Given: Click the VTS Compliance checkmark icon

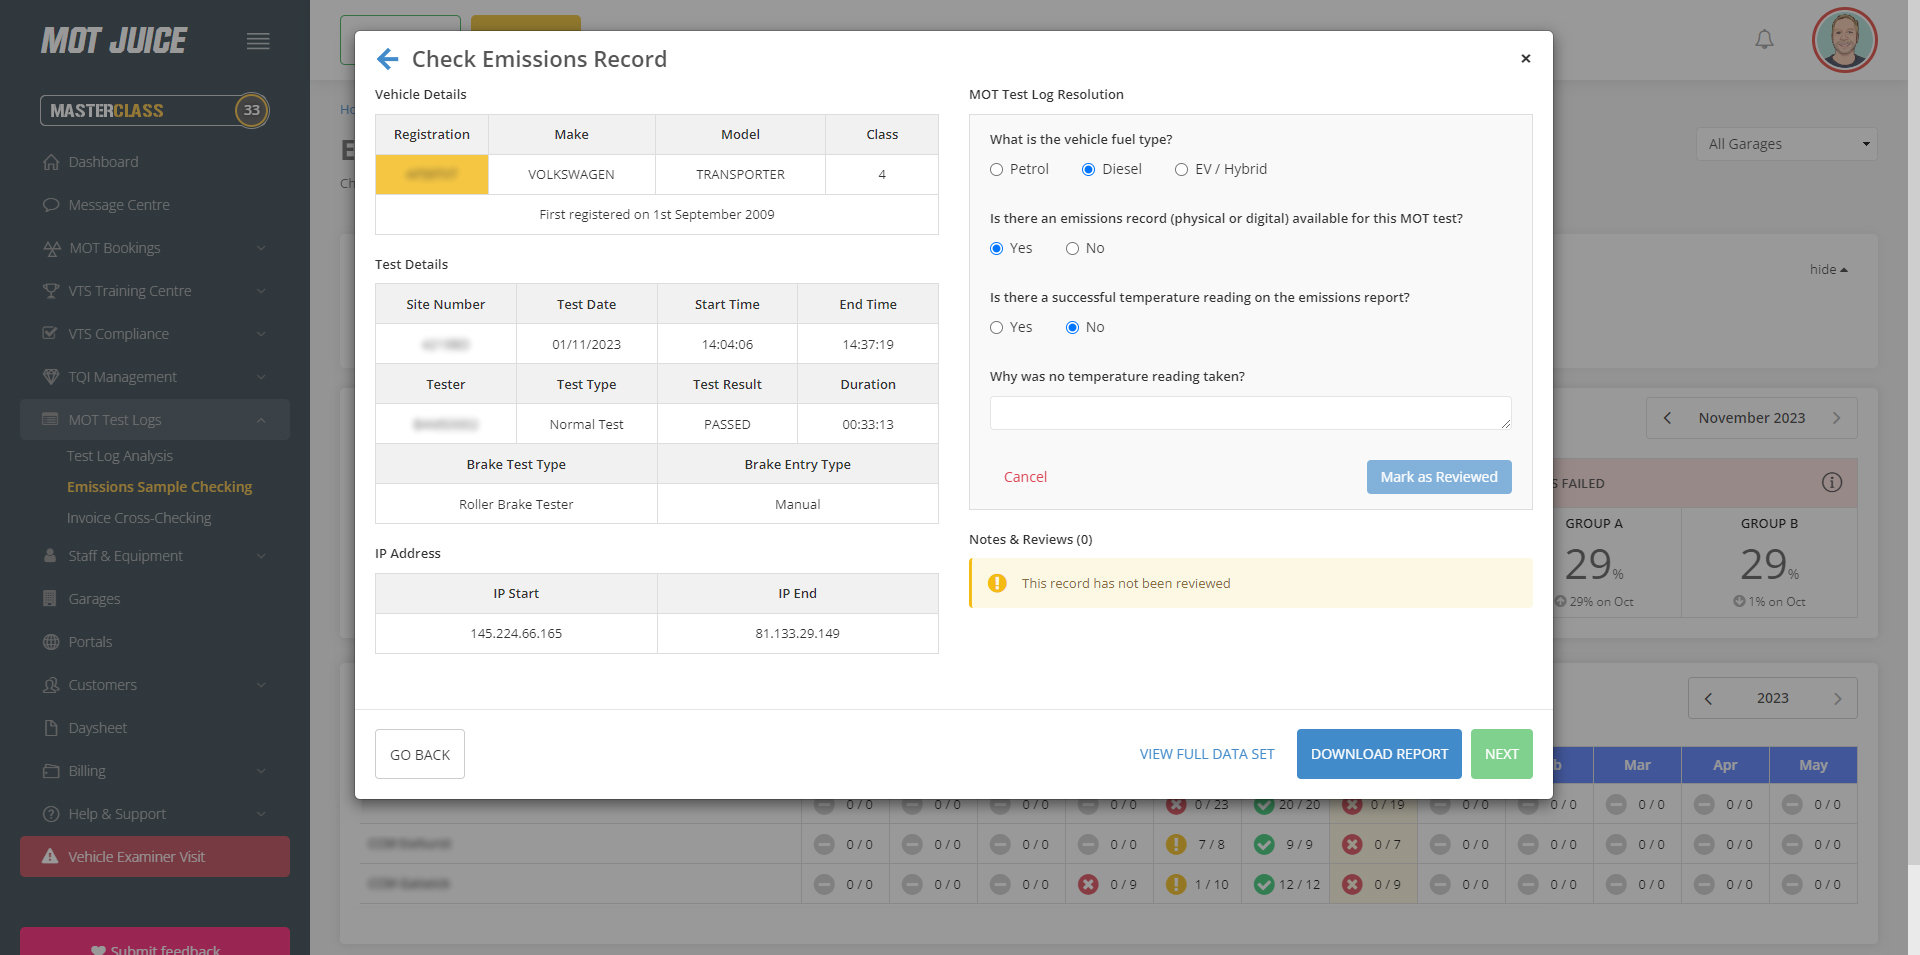Looking at the screenshot, I should (50, 333).
